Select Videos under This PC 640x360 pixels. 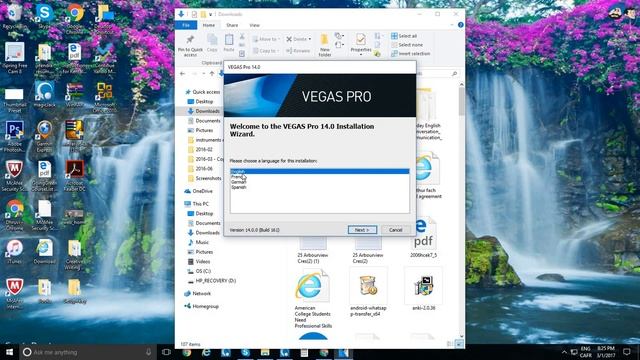[x=199, y=262]
